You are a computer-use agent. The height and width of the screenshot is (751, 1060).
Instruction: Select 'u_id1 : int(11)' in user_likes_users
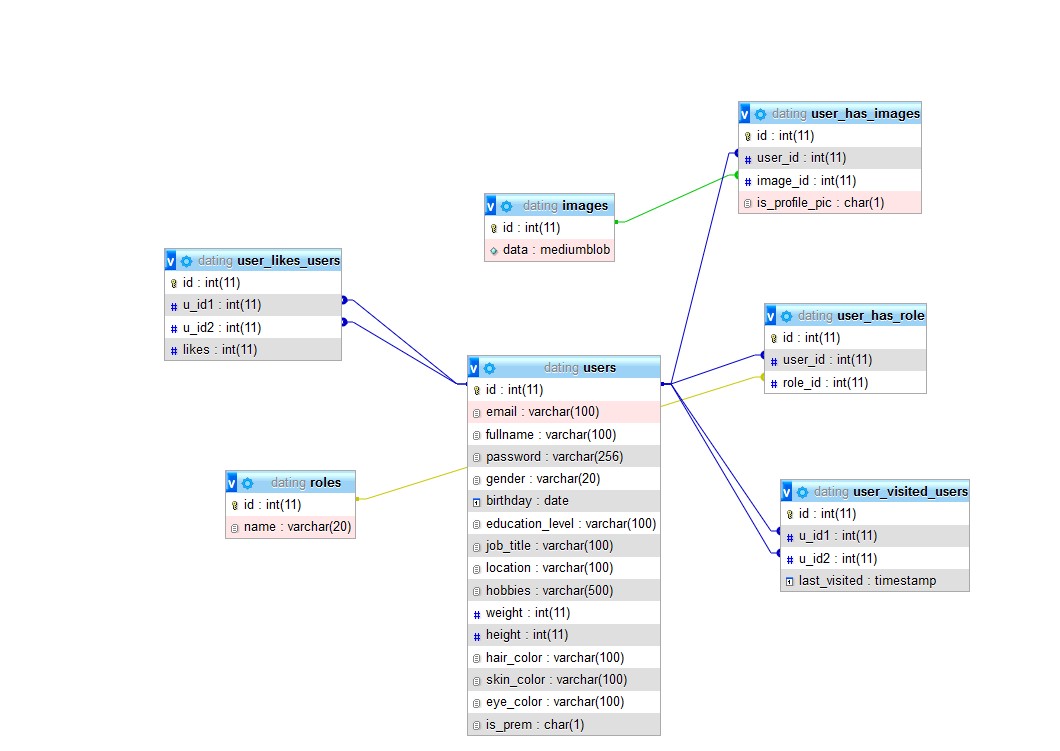253,305
